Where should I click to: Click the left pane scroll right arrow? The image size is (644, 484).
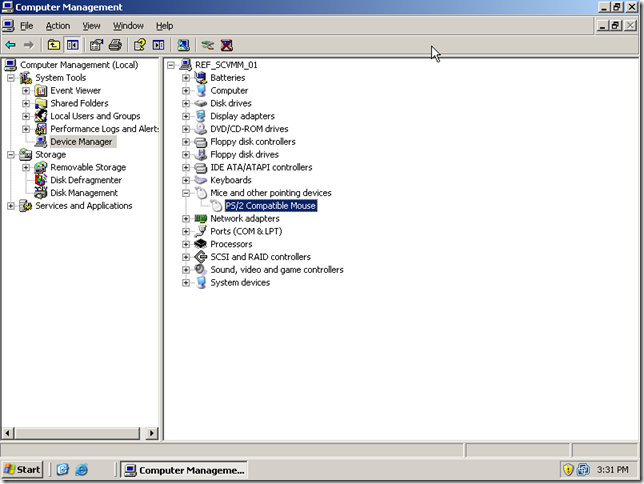click(152, 433)
